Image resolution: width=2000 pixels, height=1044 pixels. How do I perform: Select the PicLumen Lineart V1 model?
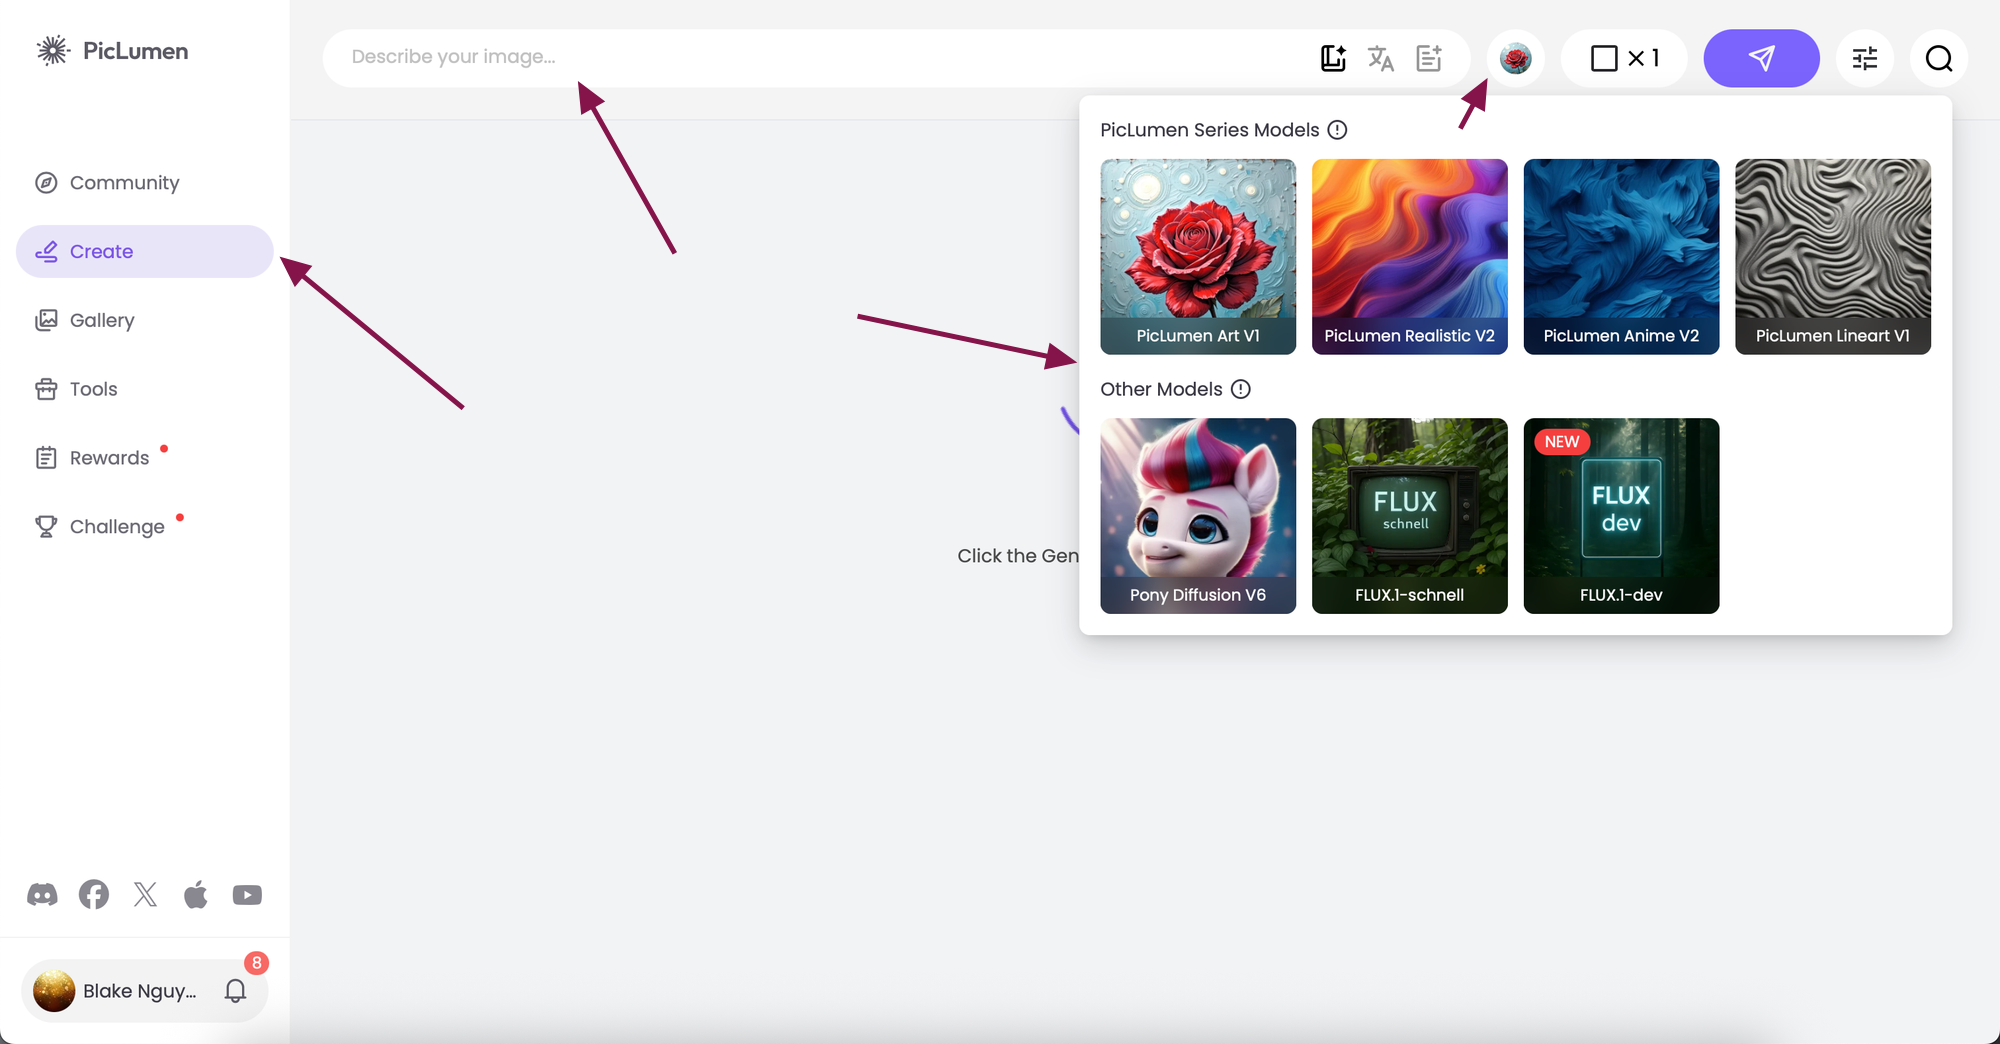click(1833, 257)
